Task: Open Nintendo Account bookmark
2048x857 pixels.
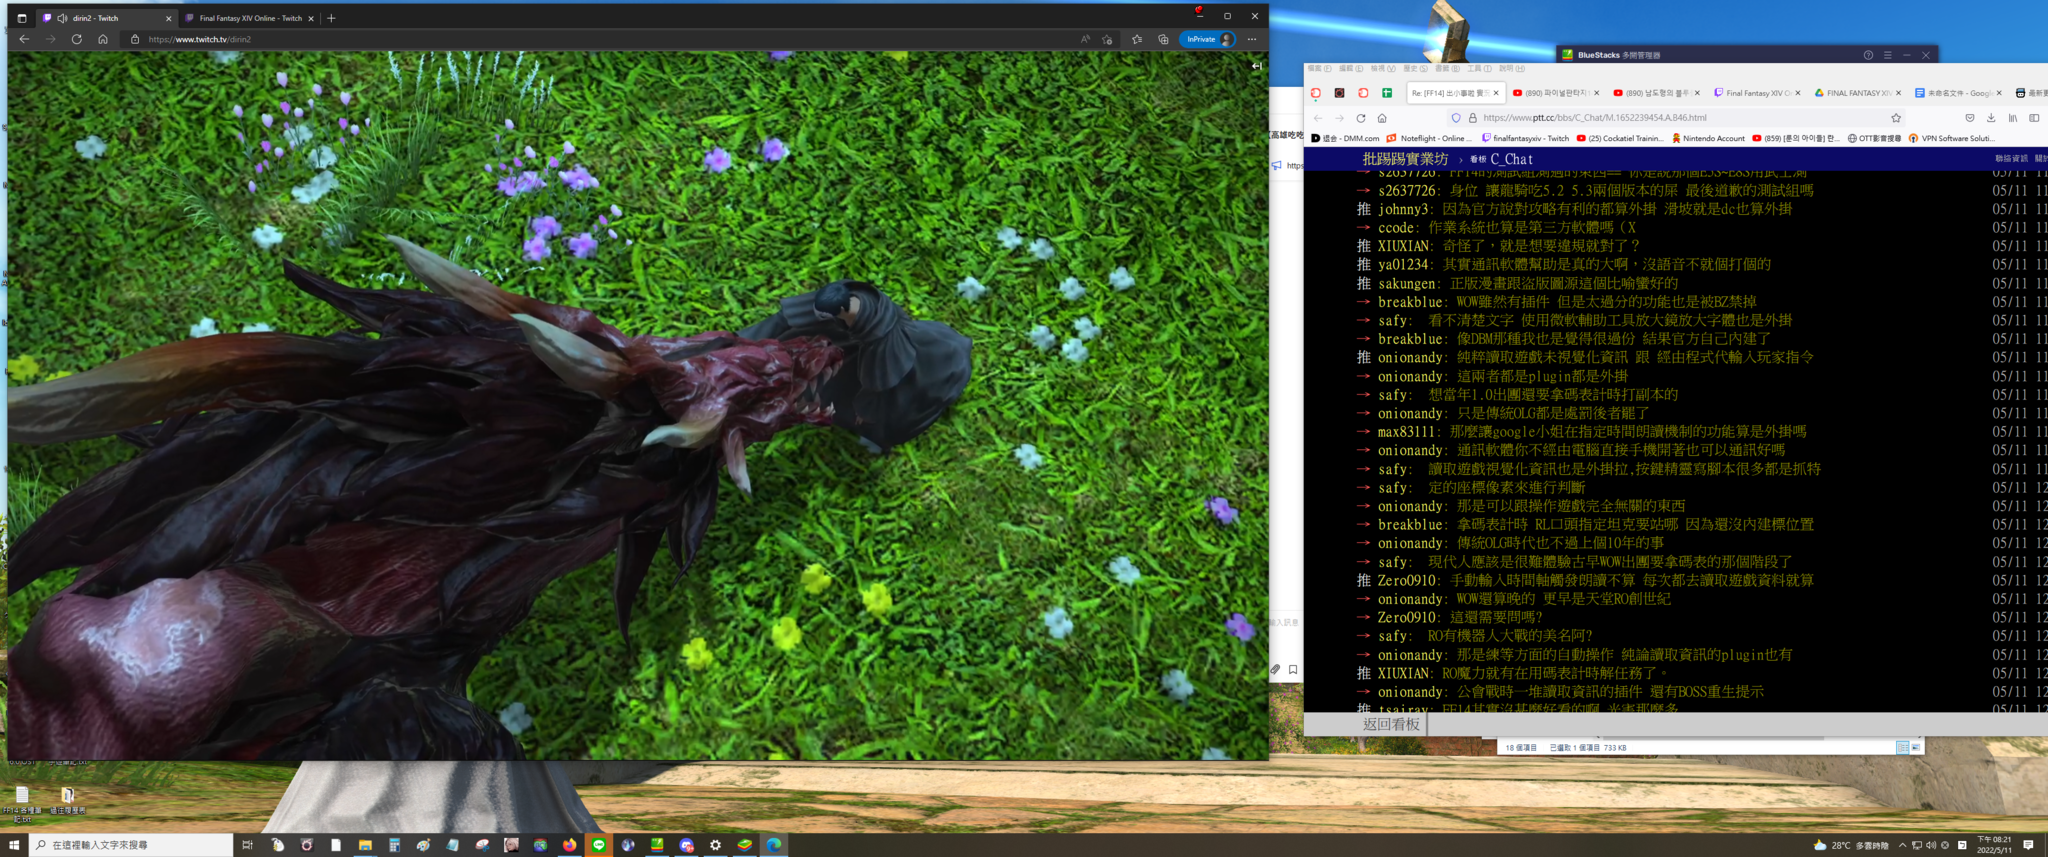Action: pyautogui.click(x=1708, y=138)
